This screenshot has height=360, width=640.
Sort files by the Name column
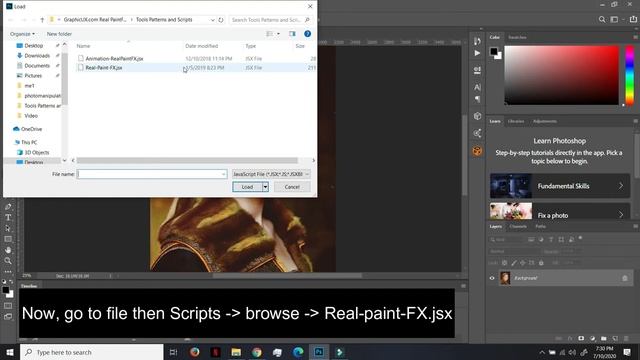pos(83,46)
